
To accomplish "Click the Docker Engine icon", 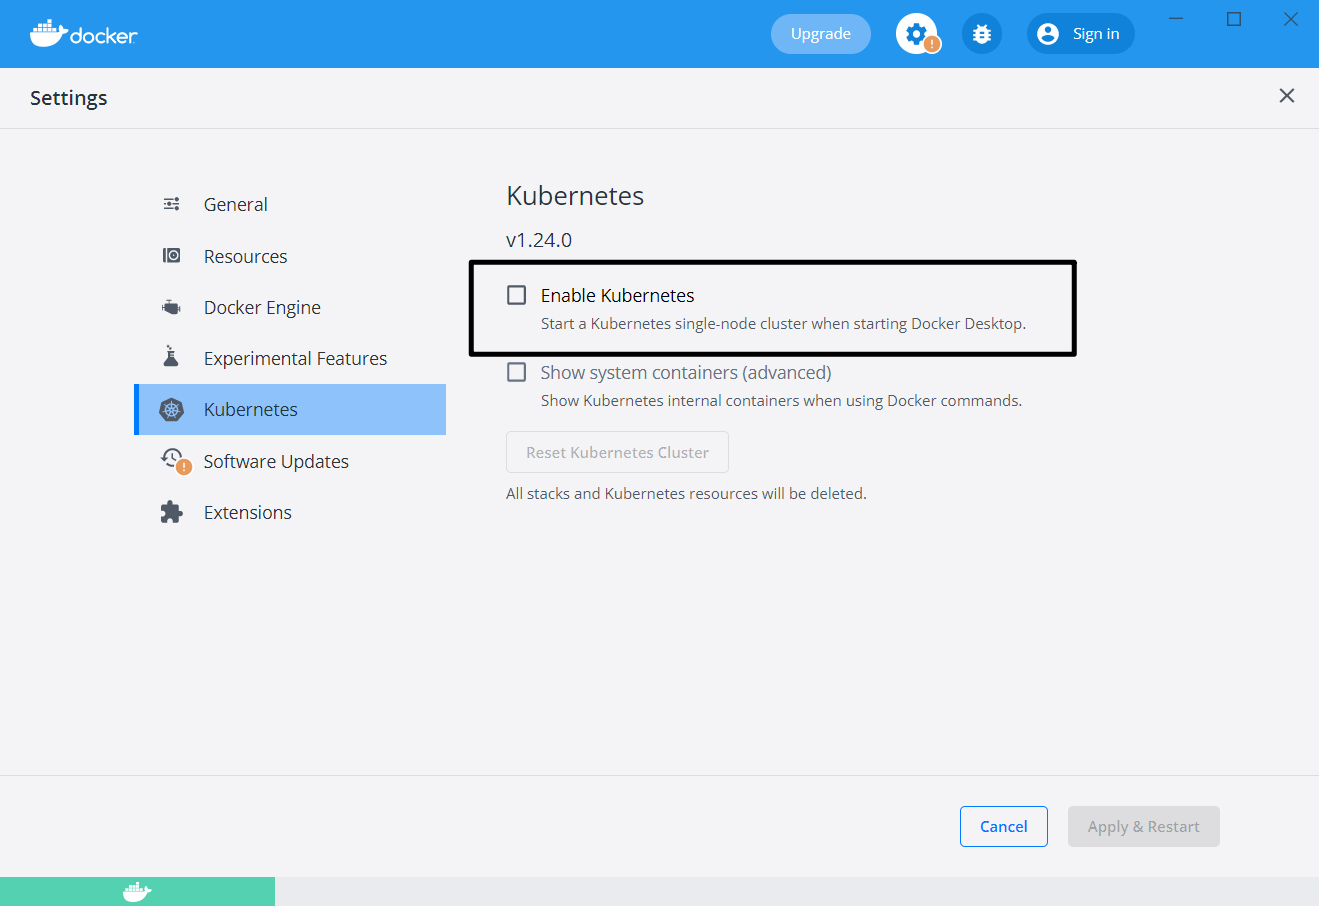I will 172,307.
